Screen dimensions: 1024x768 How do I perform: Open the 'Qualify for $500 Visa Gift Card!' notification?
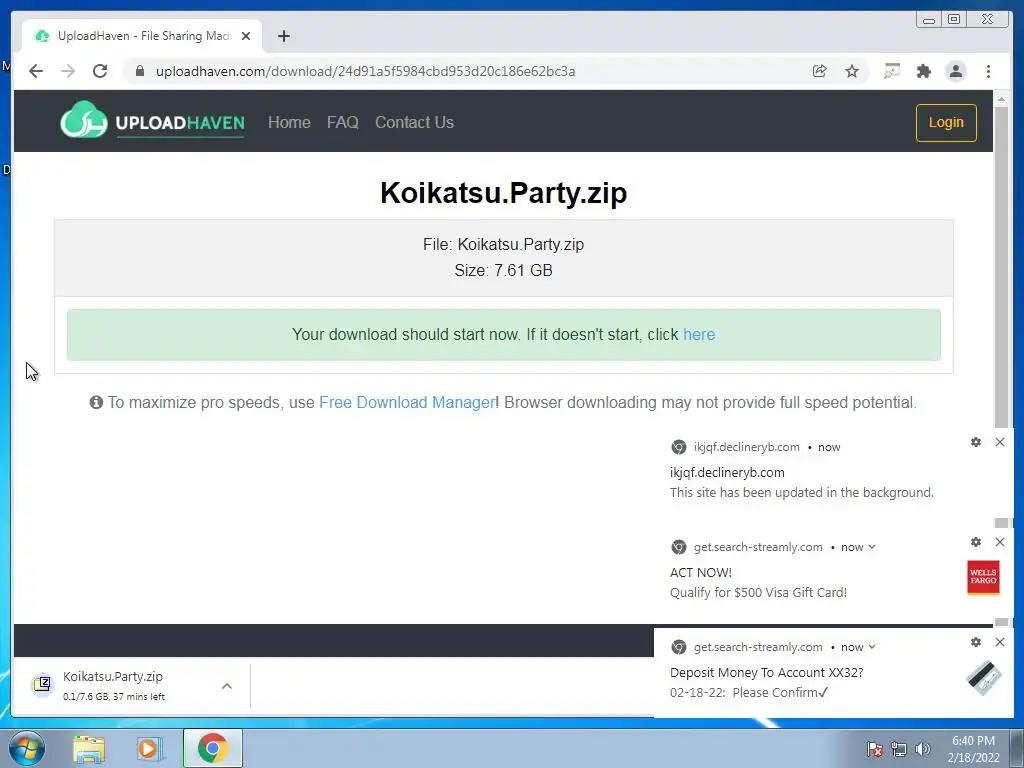[758, 592]
